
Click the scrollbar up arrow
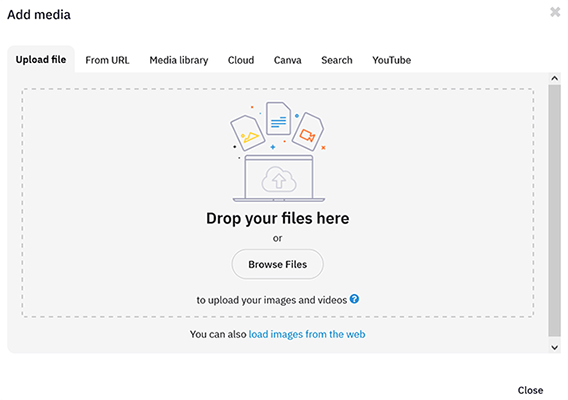[554, 78]
